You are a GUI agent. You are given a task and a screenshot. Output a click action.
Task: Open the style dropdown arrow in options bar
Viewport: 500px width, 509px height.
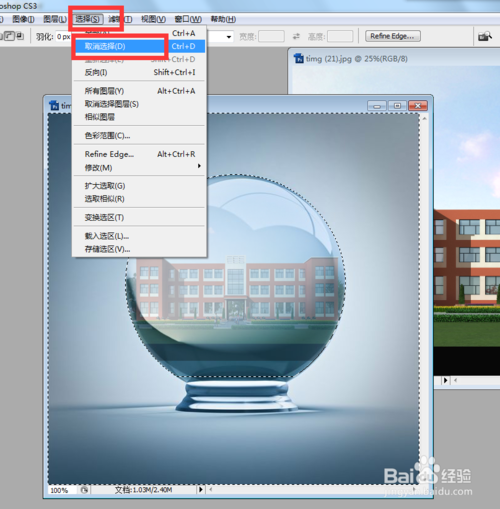click(x=229, y=37)
